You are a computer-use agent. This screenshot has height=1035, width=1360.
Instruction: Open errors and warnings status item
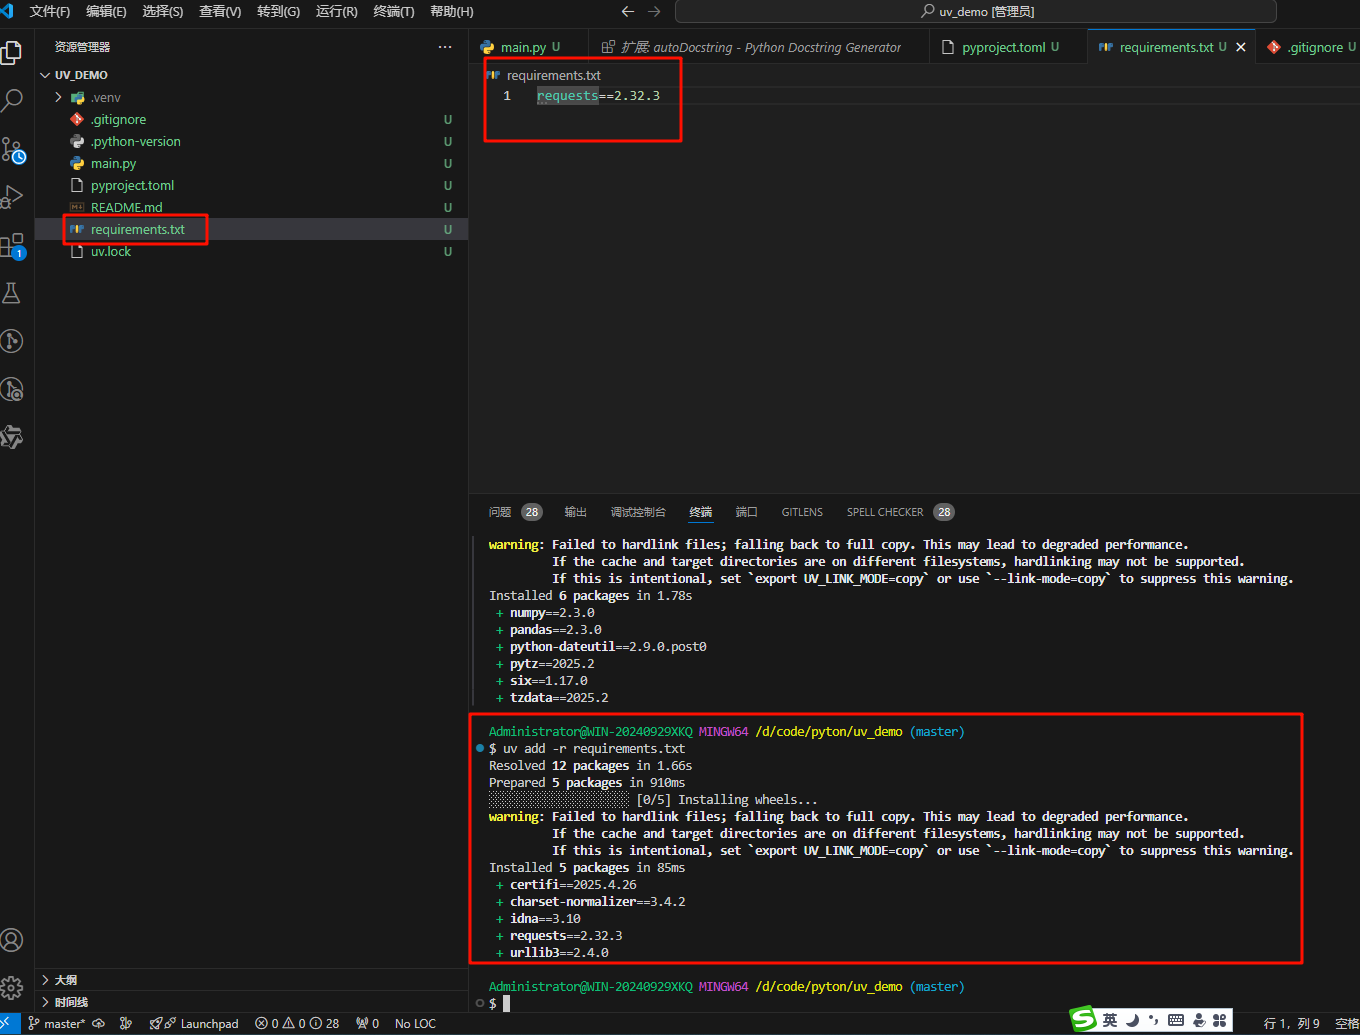[297, 1023]
